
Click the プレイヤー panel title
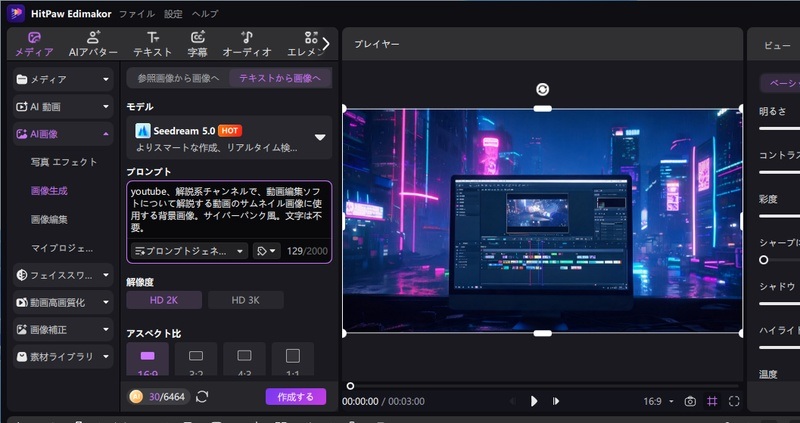pos(377,44)
